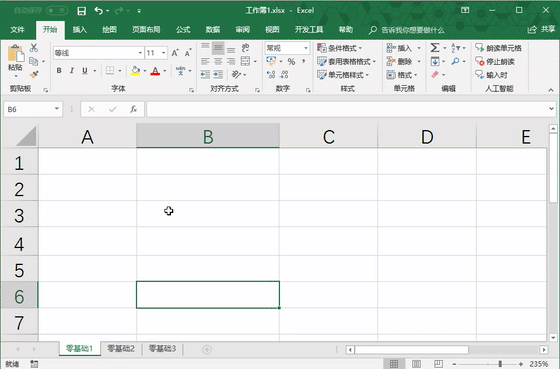Click 朗读单元格 speak cells button
Image resolution: width=560 pixels, height=369 pixels.
(498, 48)
